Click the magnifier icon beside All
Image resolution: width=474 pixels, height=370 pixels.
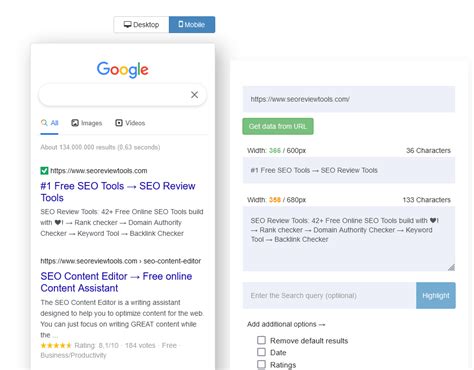click(44, 123)
